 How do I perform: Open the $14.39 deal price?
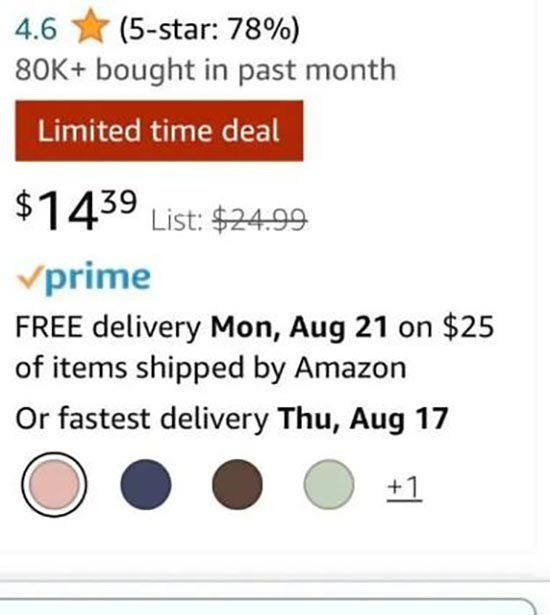pyautogui.click(x=76, y=209)
